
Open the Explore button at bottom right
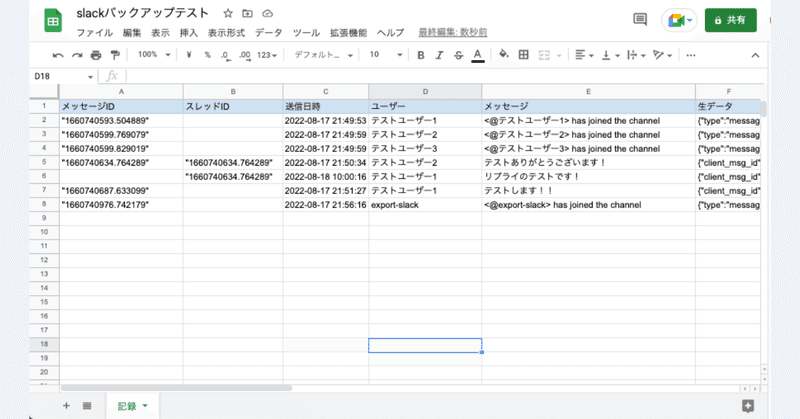pos(748,406)
